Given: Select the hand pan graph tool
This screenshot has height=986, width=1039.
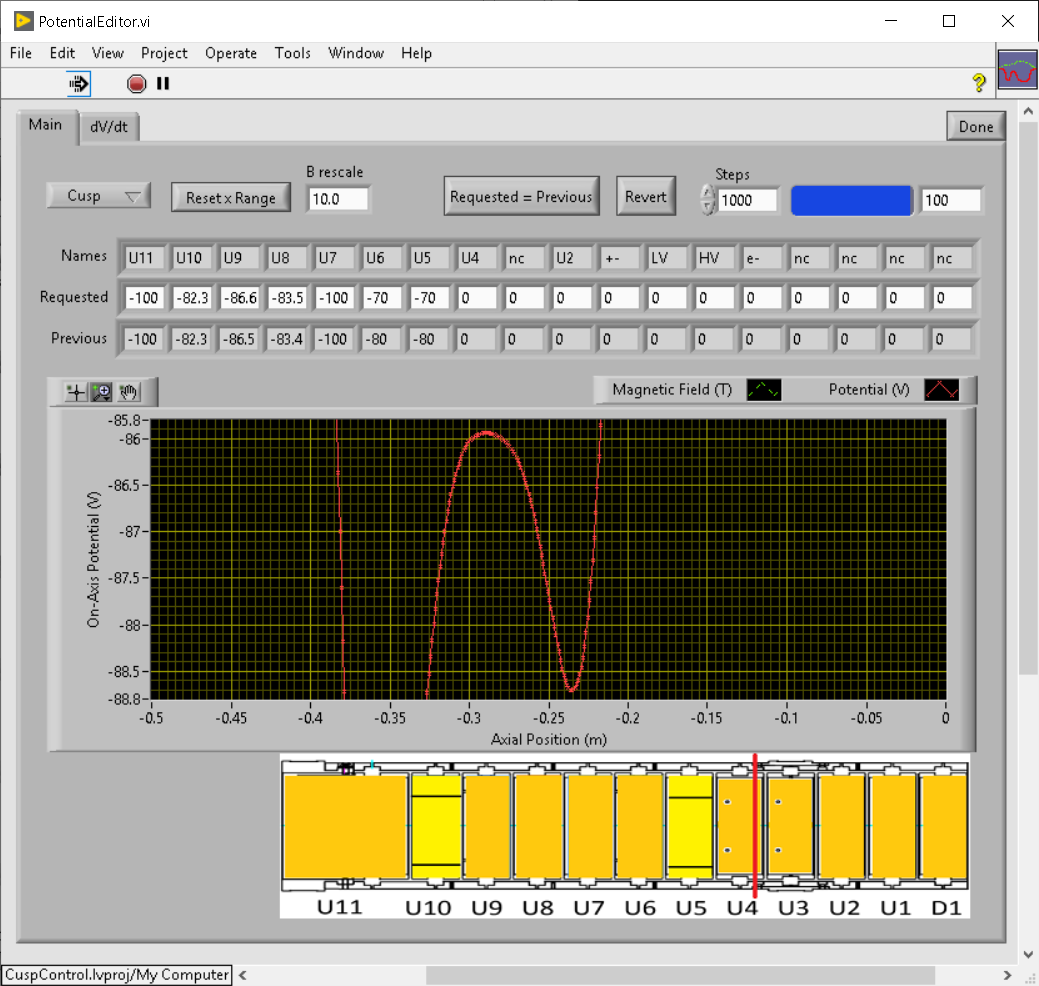Looking at the screenshot, I should 128,393.
